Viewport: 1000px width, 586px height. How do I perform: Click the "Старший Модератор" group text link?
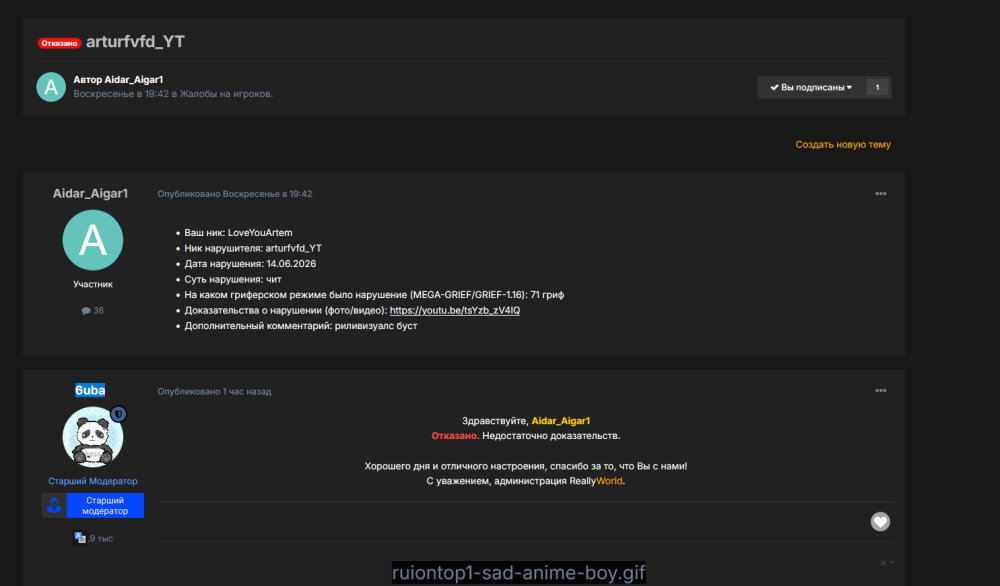(93, 481)
